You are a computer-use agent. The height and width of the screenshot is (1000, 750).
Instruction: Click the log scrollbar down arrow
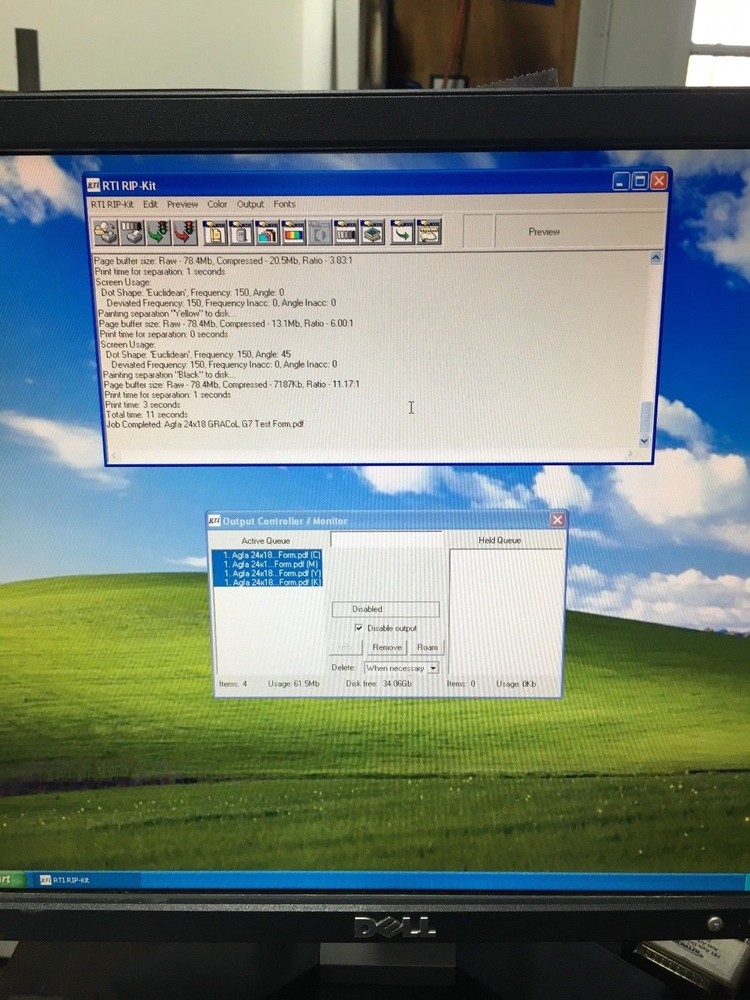(644, 441)
